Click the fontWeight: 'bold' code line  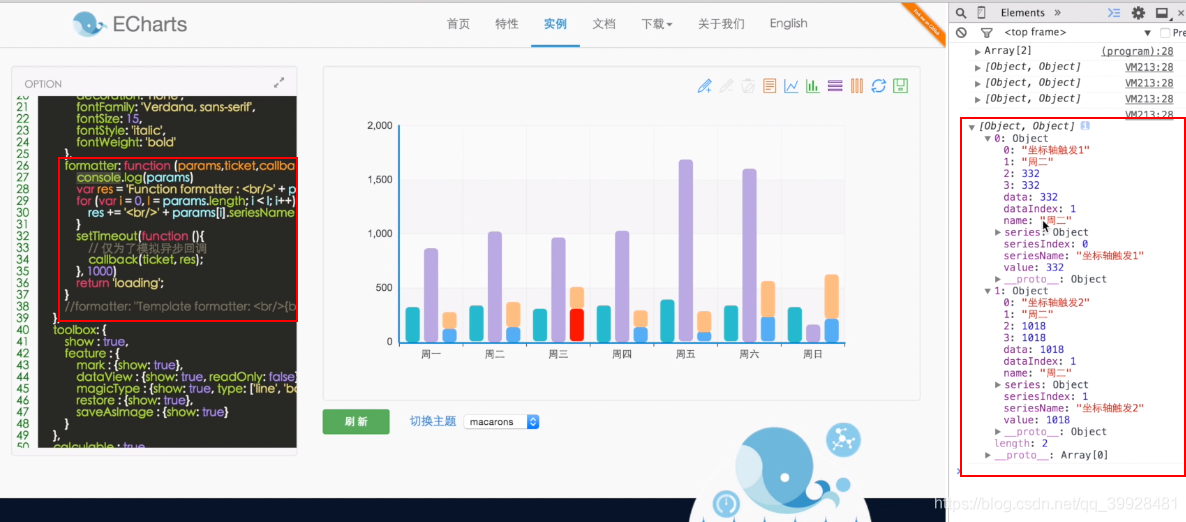coord(126,141)
